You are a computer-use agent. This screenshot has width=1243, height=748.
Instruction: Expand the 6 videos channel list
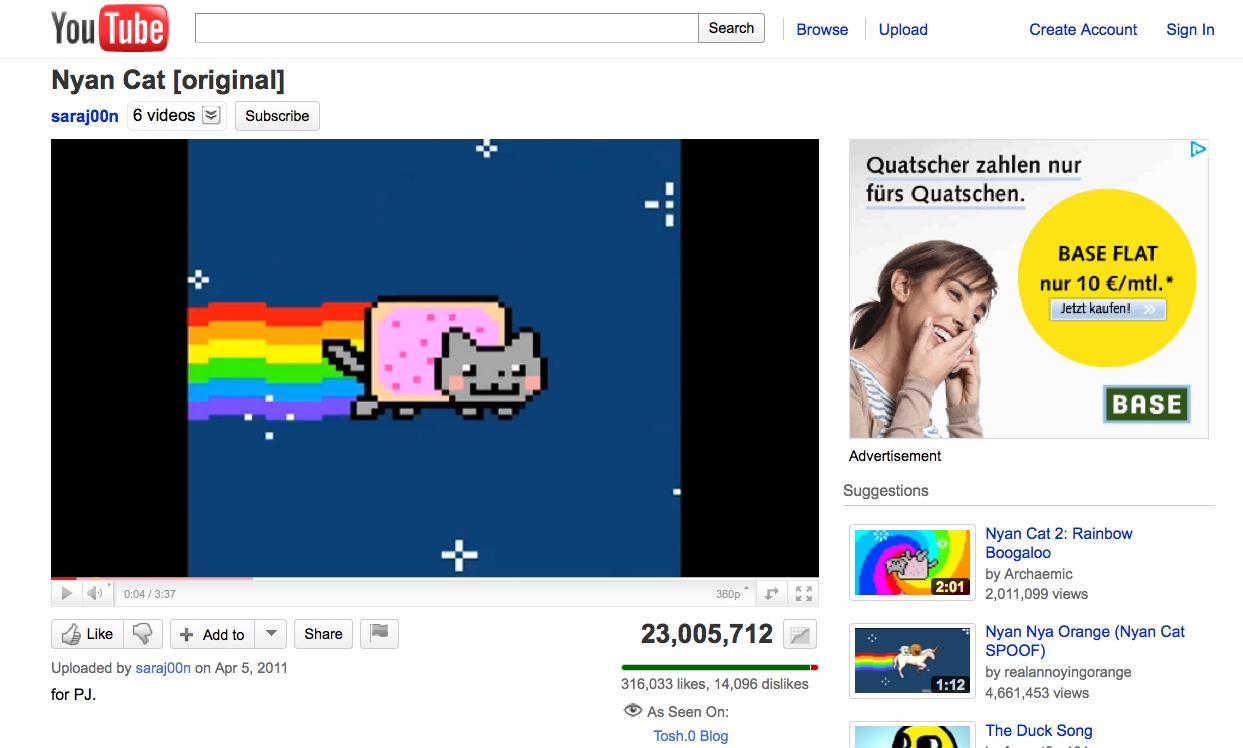(210, 115)
